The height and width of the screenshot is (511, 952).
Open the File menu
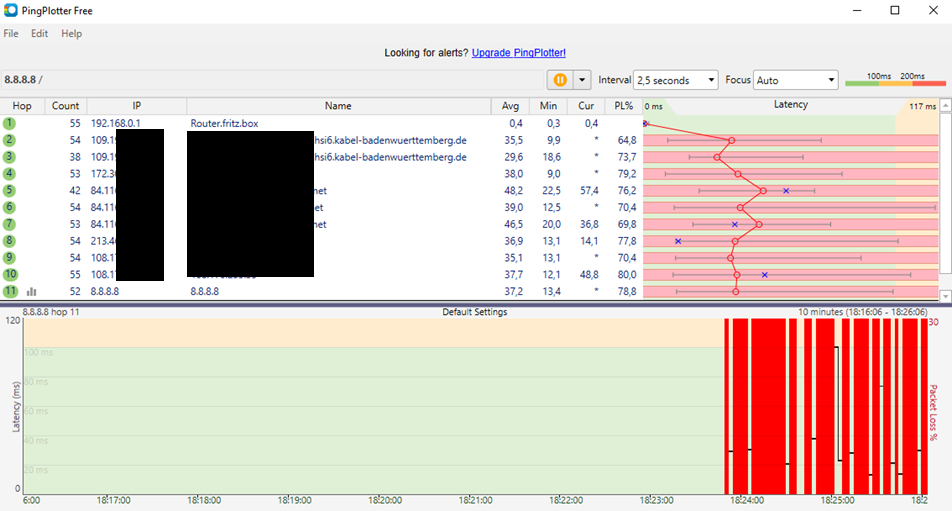(x=11, y=33)
